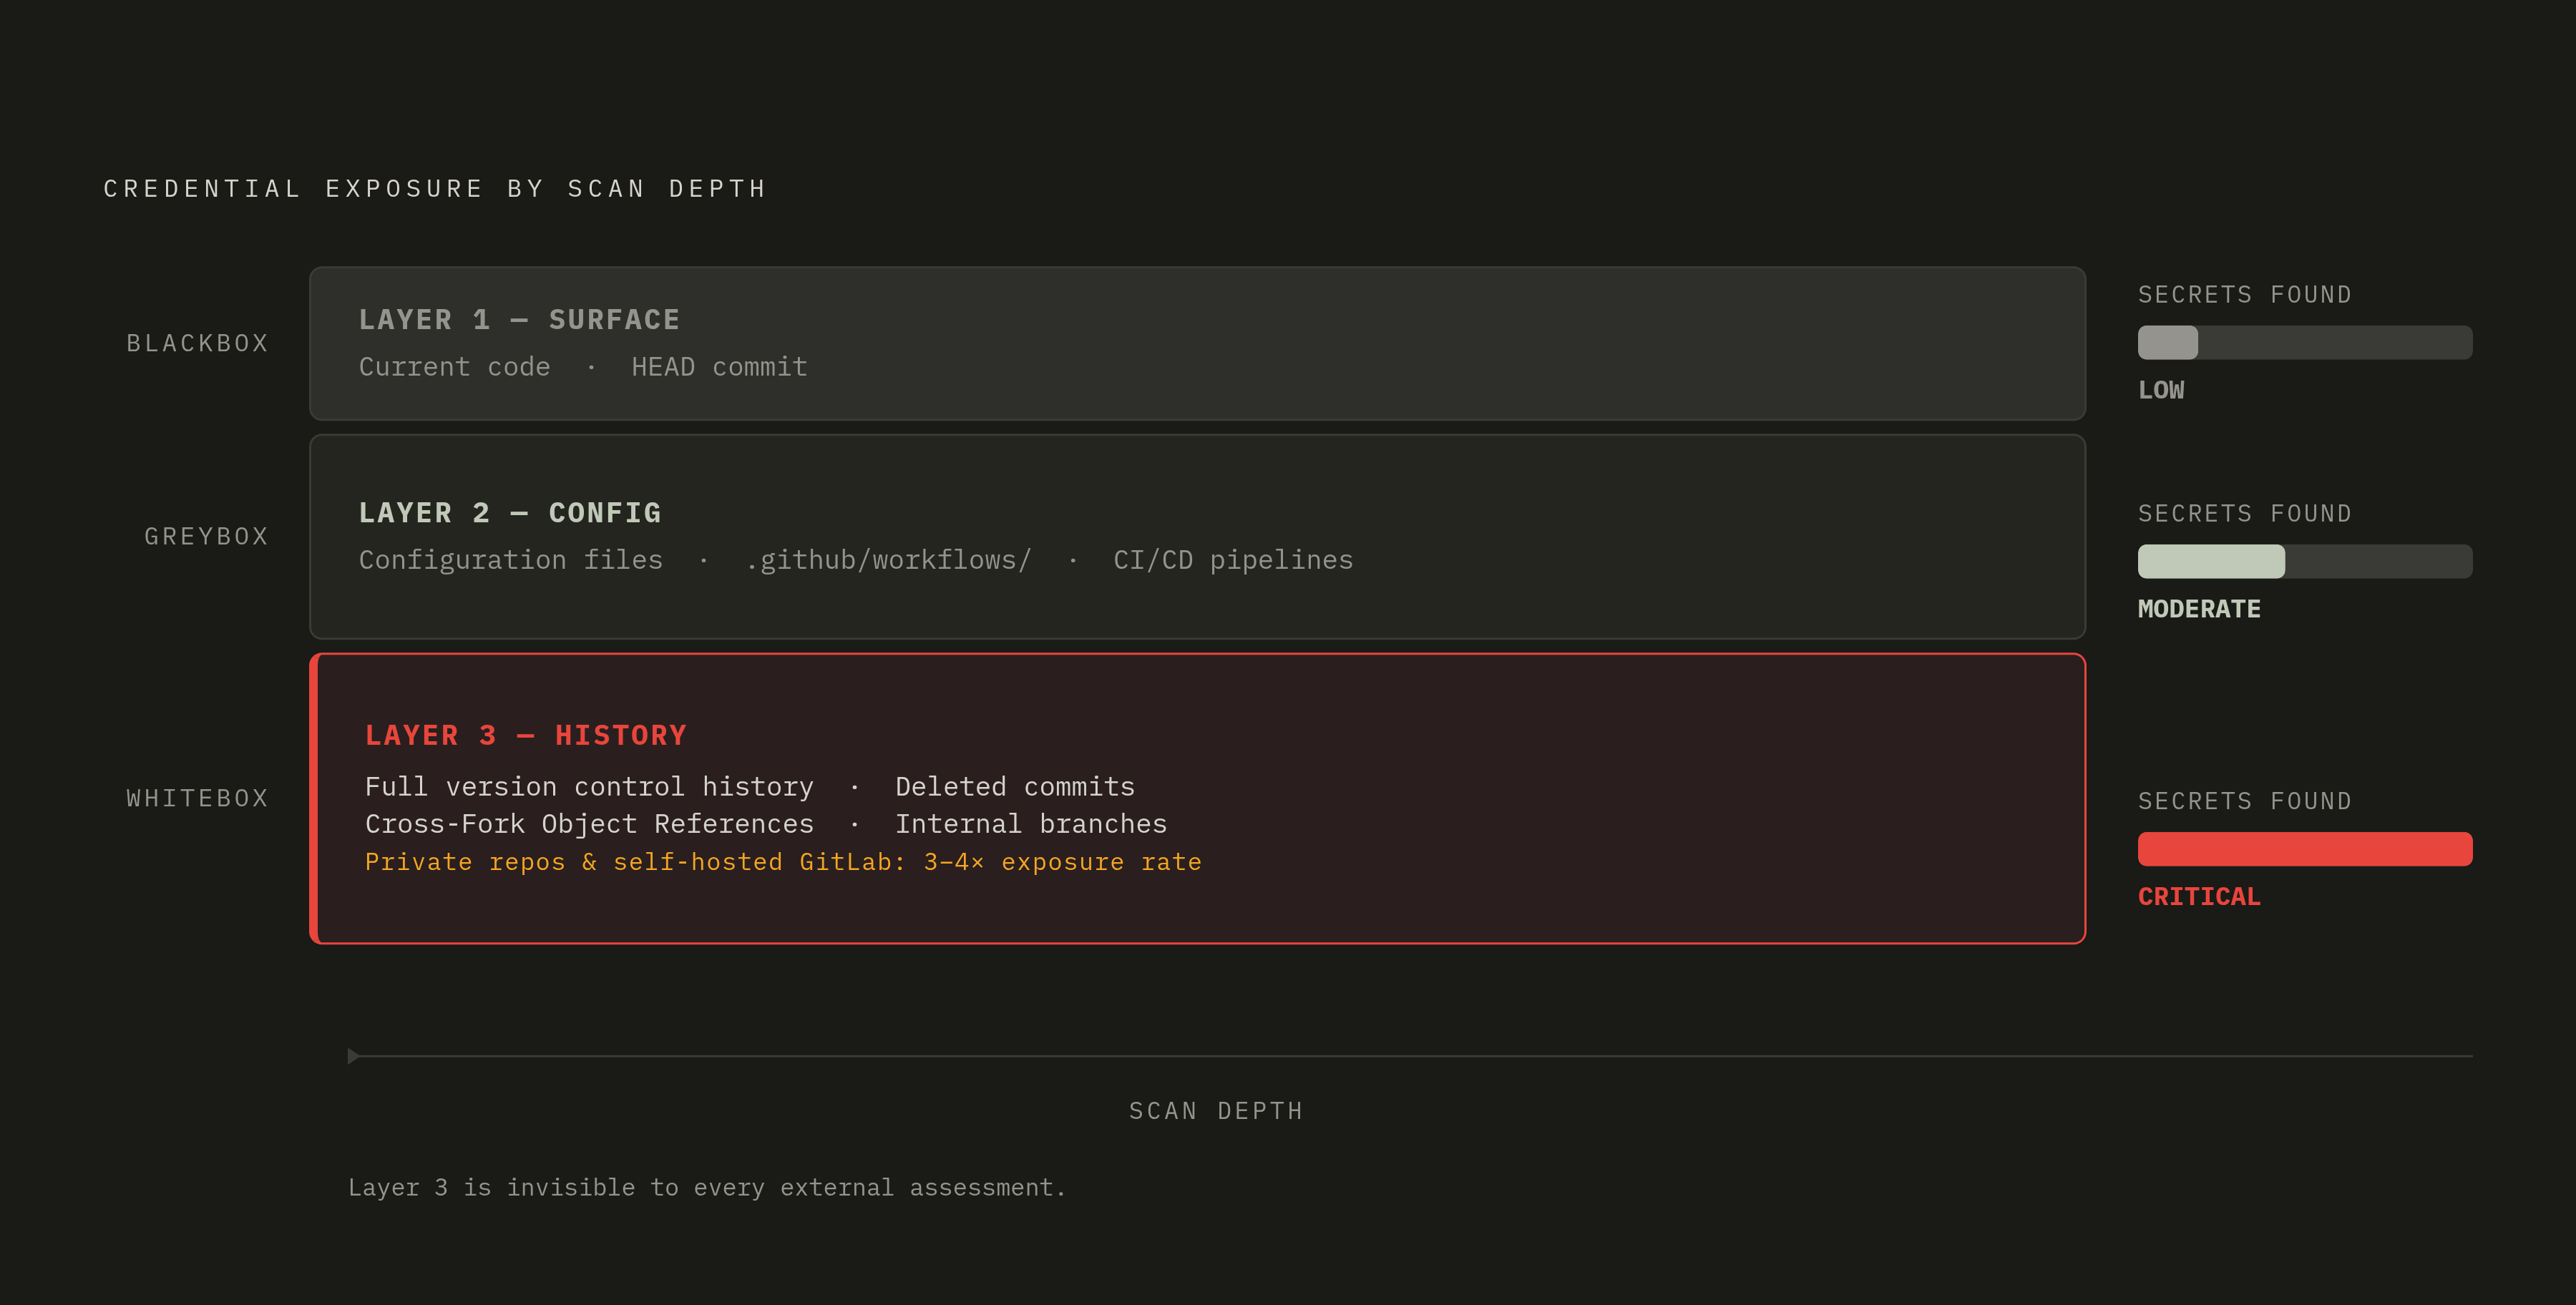Click the red CRITICAL severity label
The image size is (2576, 1305).
(x=2199, y=897)
